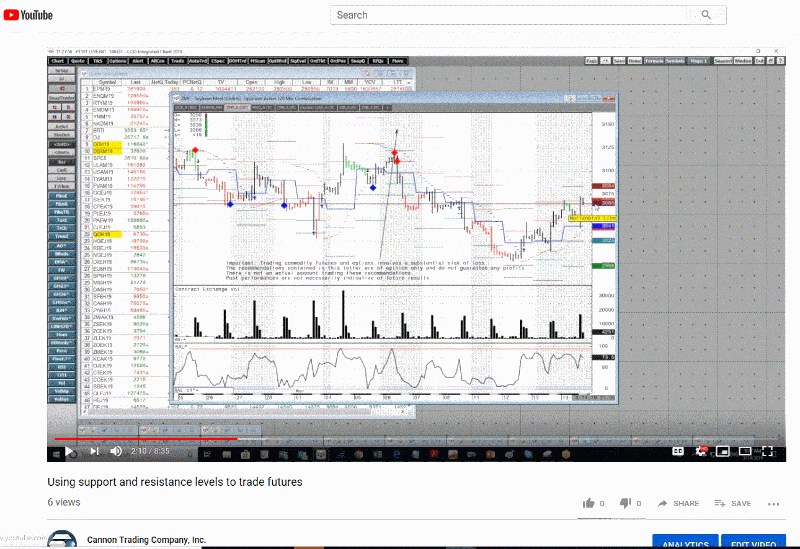Image resolution: width=800 pixels, height=549 pixels.
Task: Click the search magnifier button
Action: pos(706,15)
